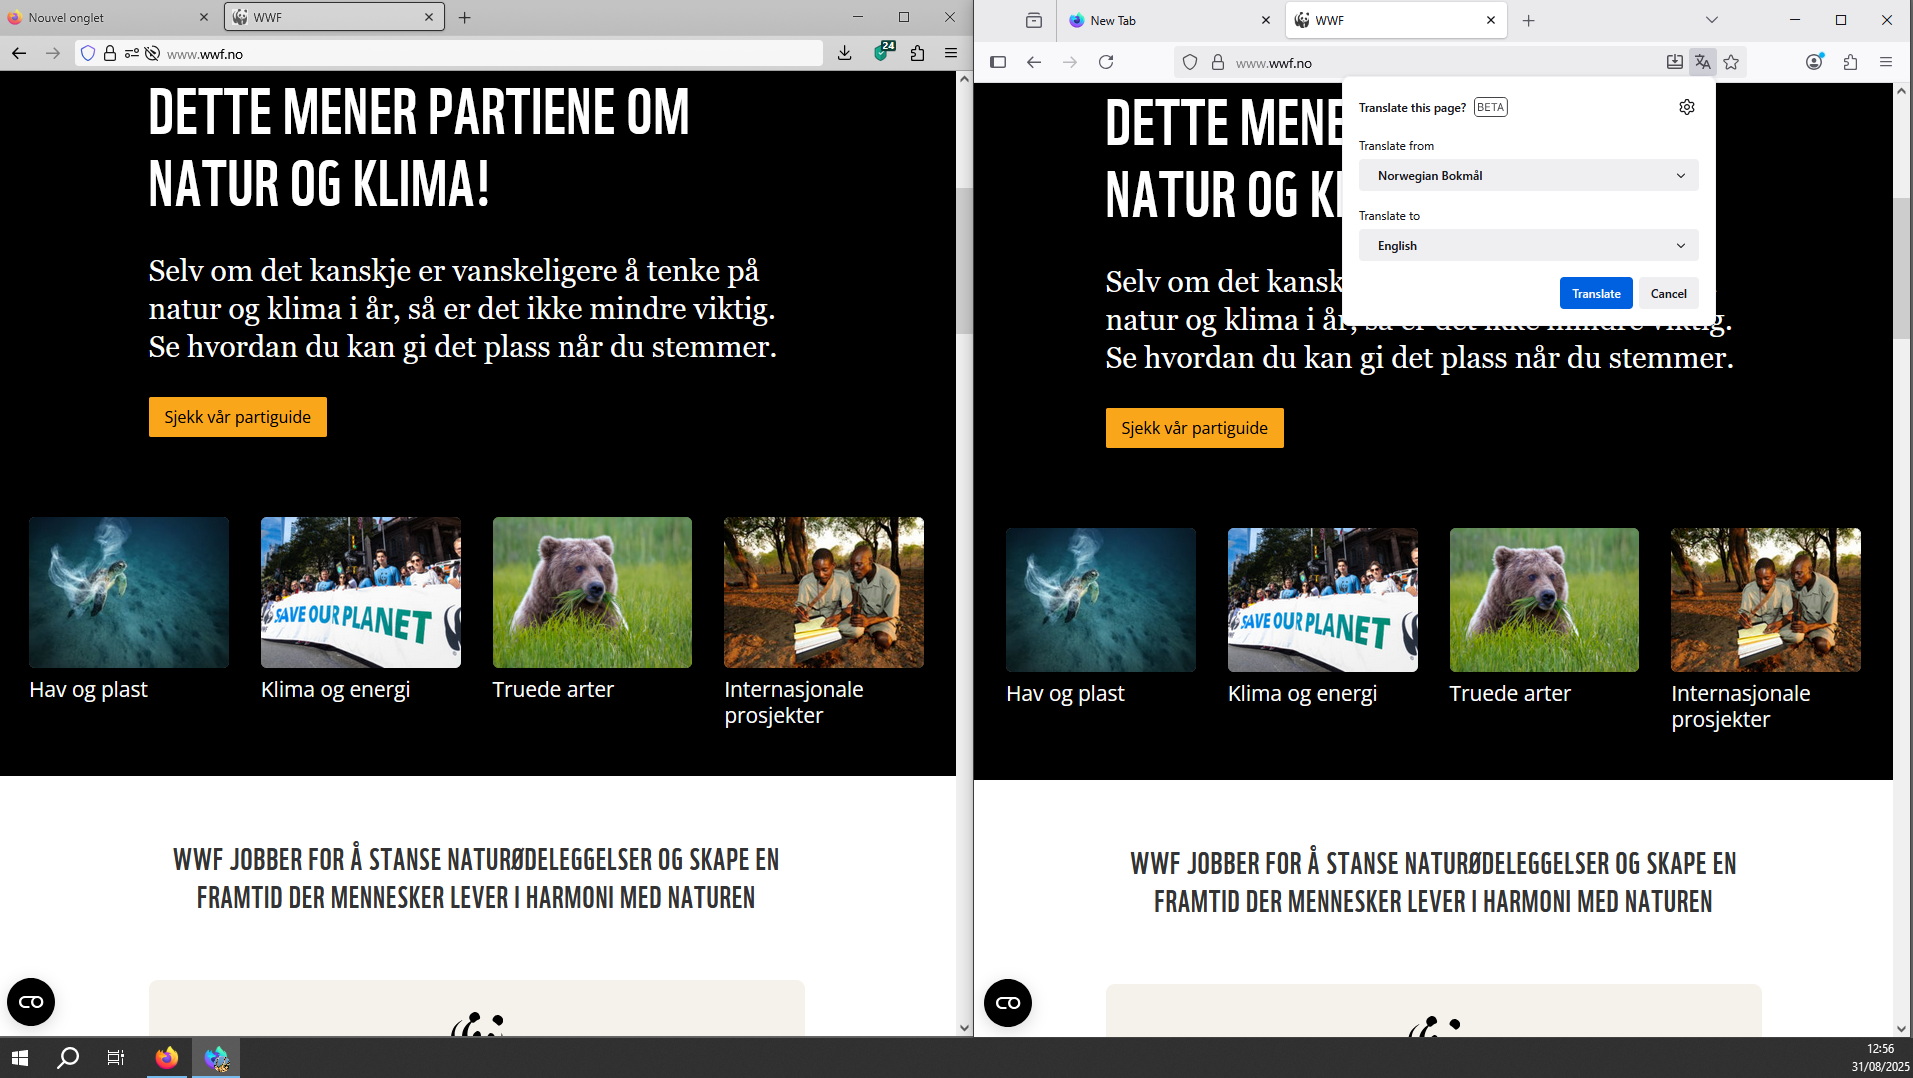The width and height of the screenshot is (1913, 1078).
Task: Open downloads panel in left browser
Action: [x=845, y=53]
